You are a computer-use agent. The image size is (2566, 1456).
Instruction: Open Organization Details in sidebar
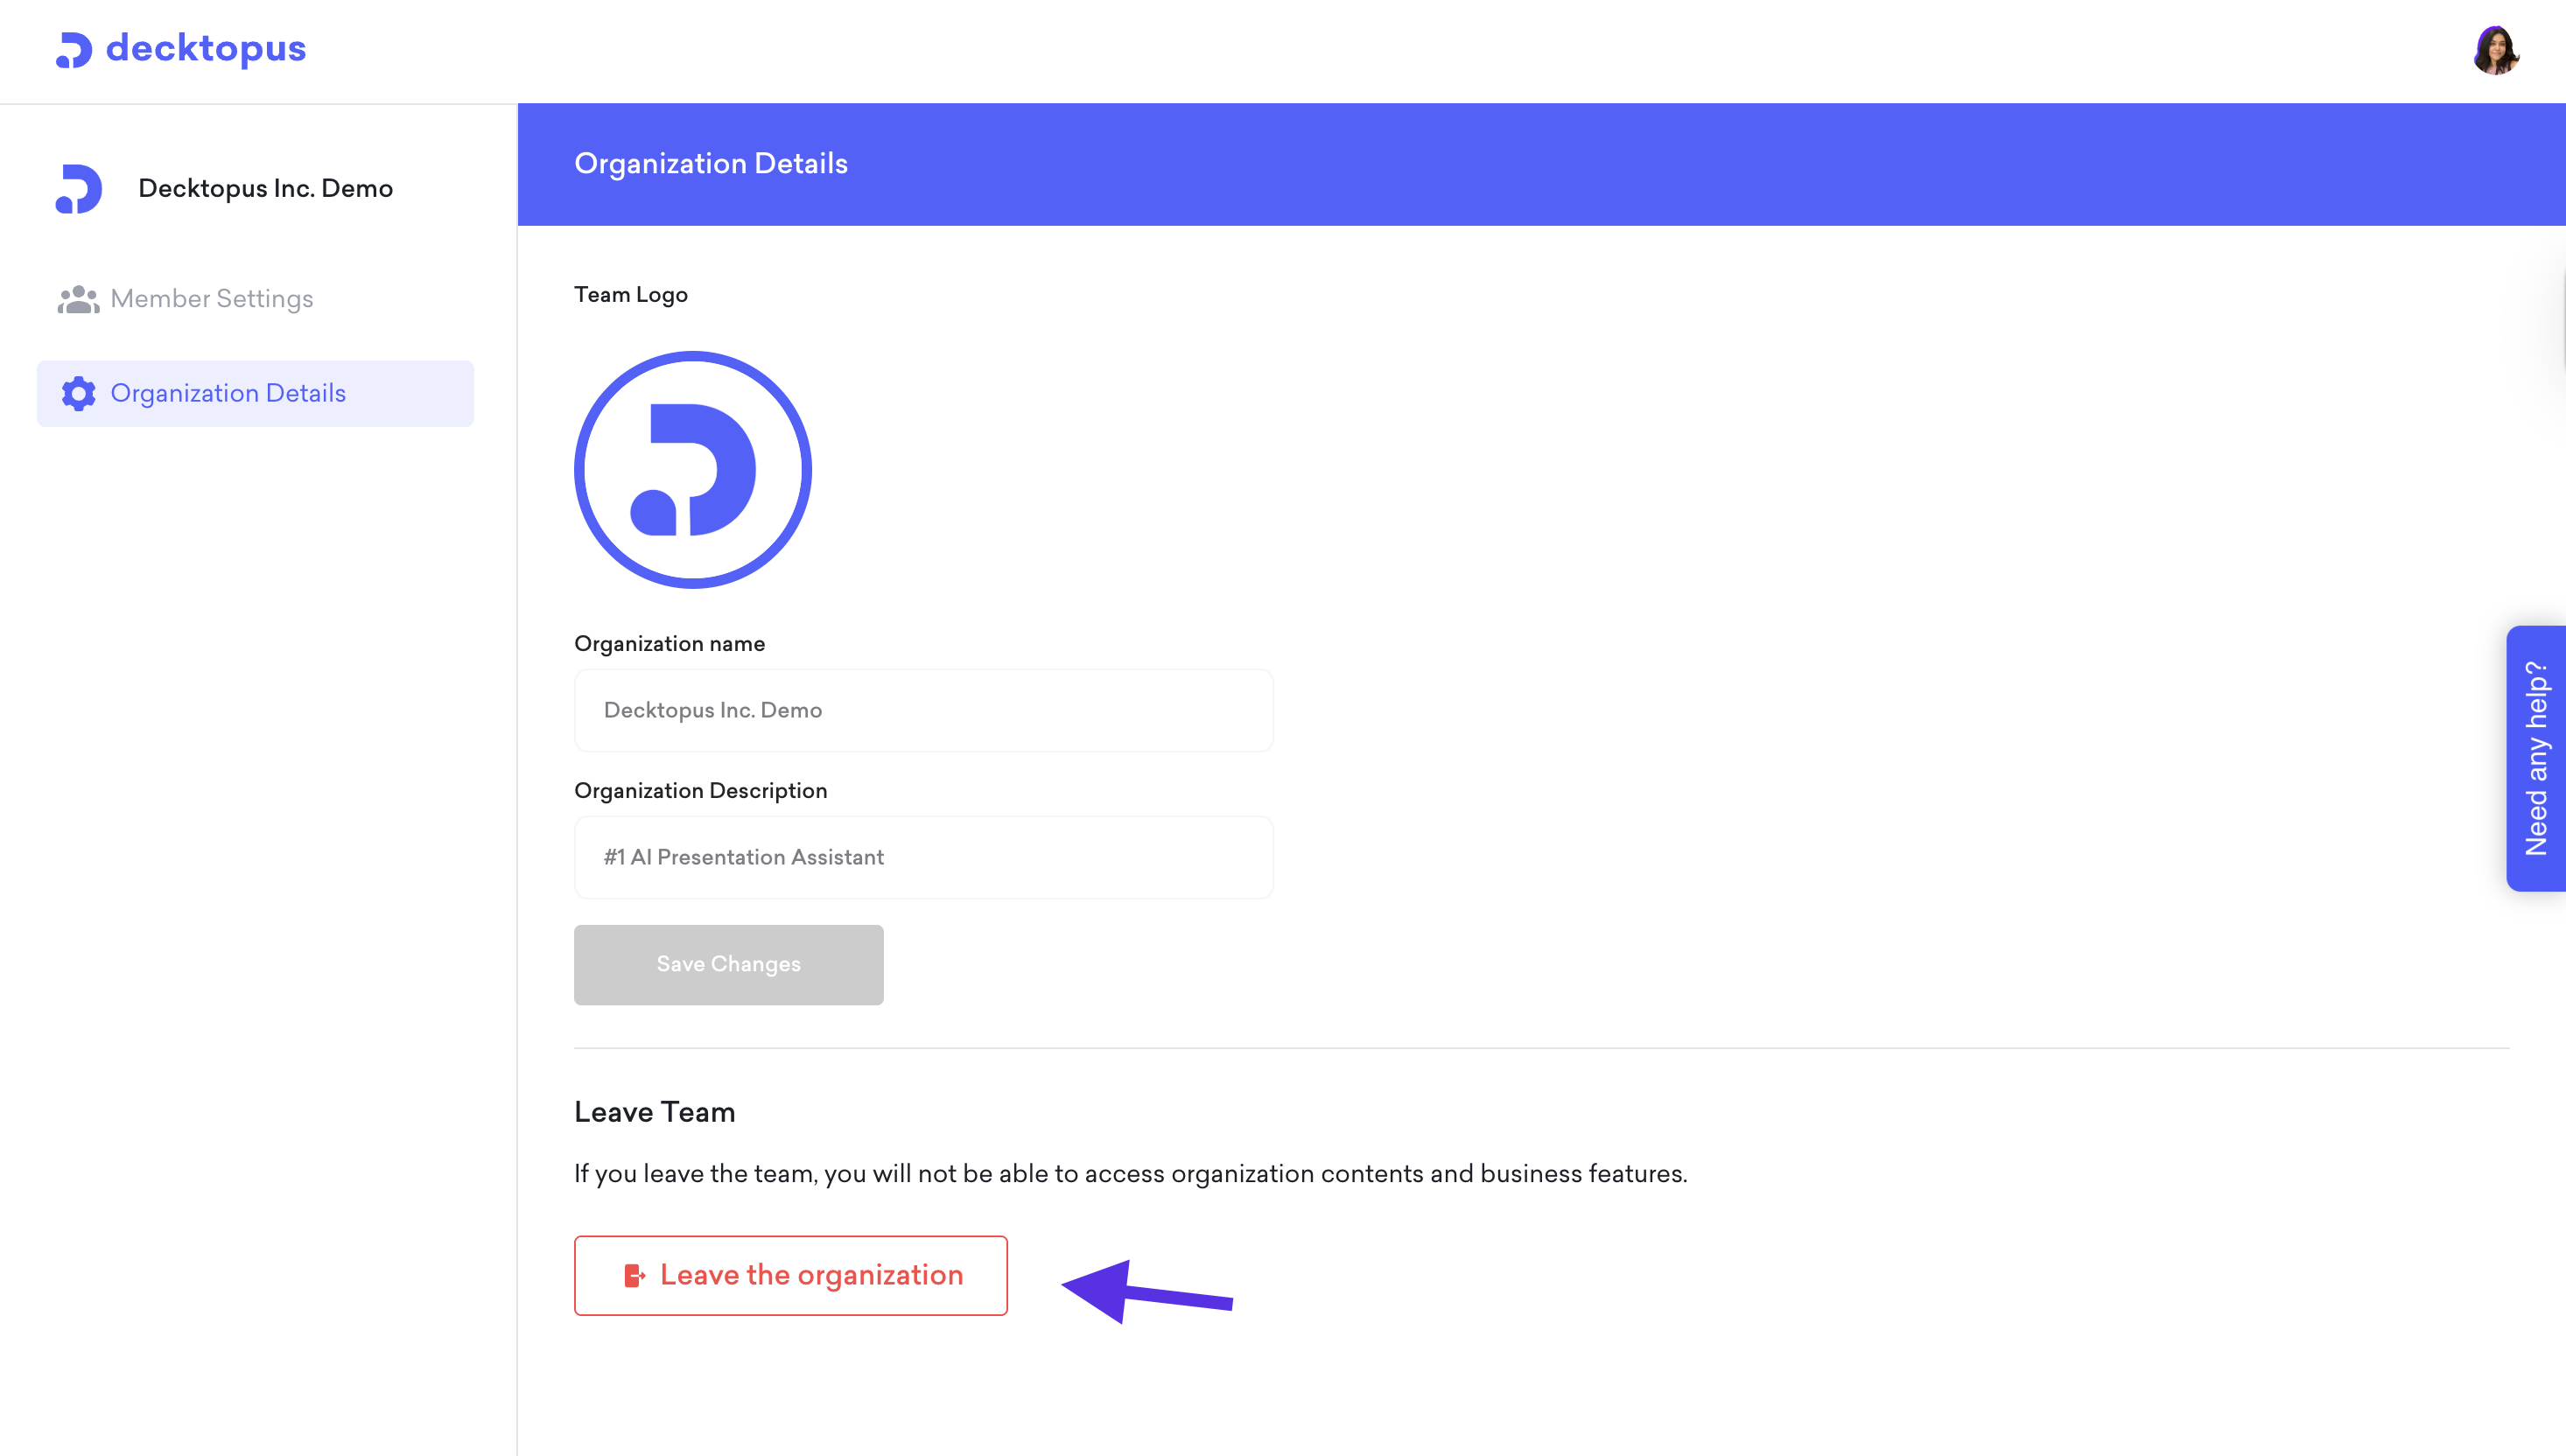point(255,393)
